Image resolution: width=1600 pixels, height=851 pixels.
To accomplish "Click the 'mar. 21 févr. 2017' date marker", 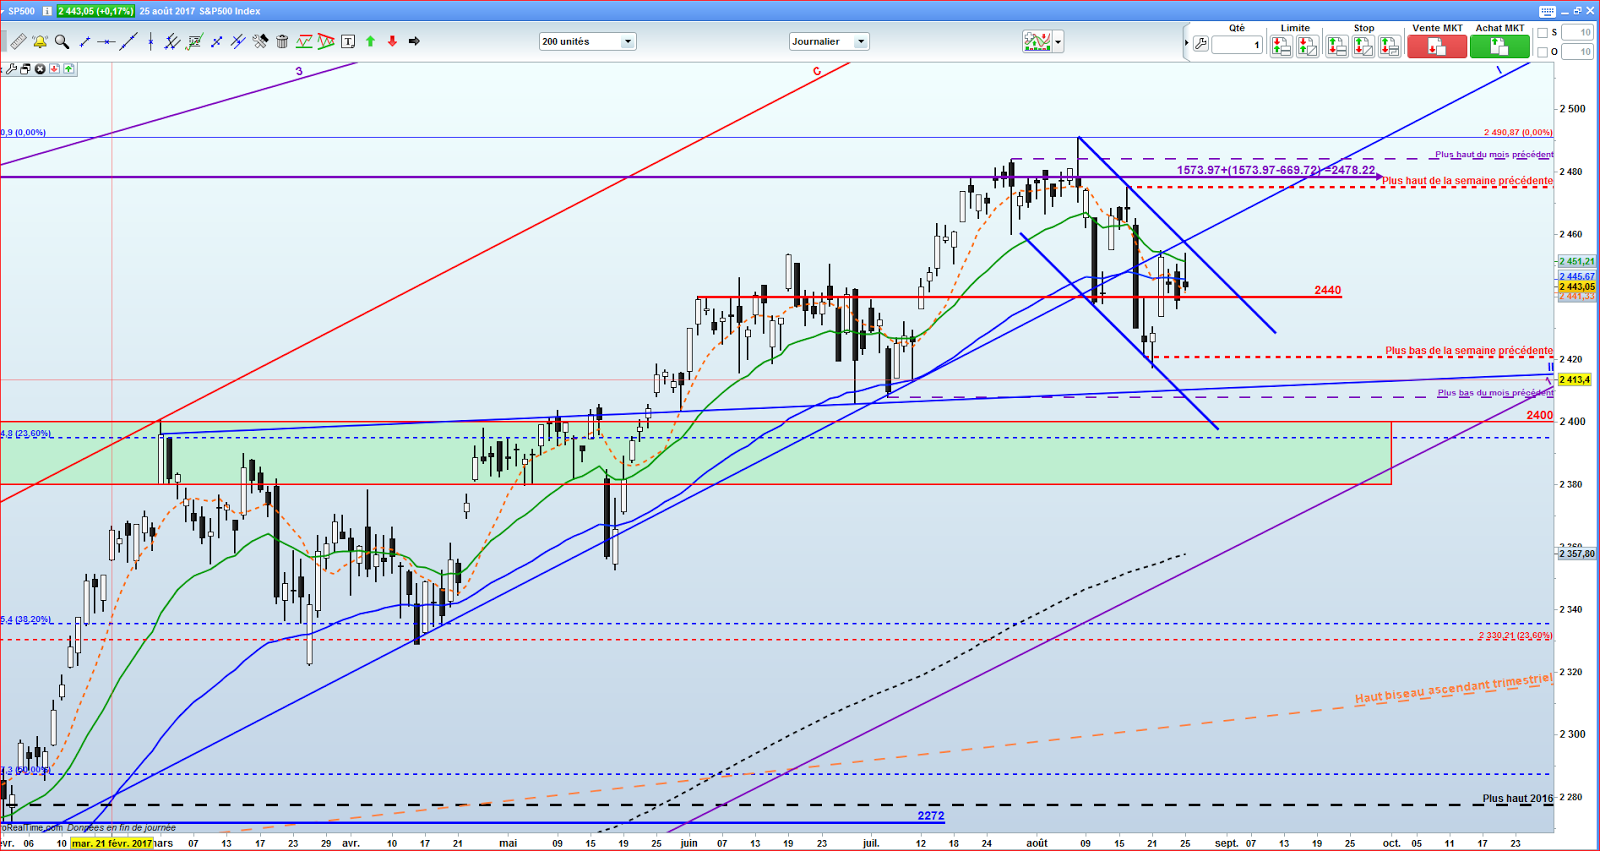I will [x=112, y=843].
